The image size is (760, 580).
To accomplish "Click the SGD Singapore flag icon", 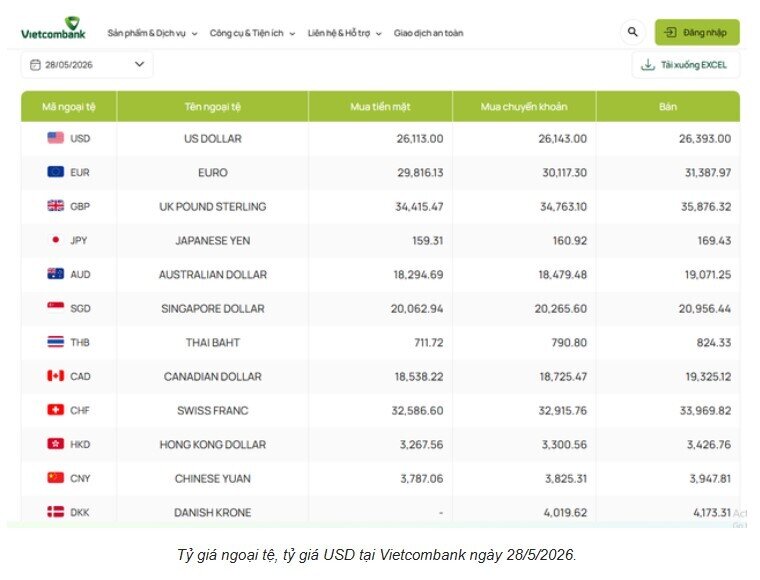I will (56, 306).
